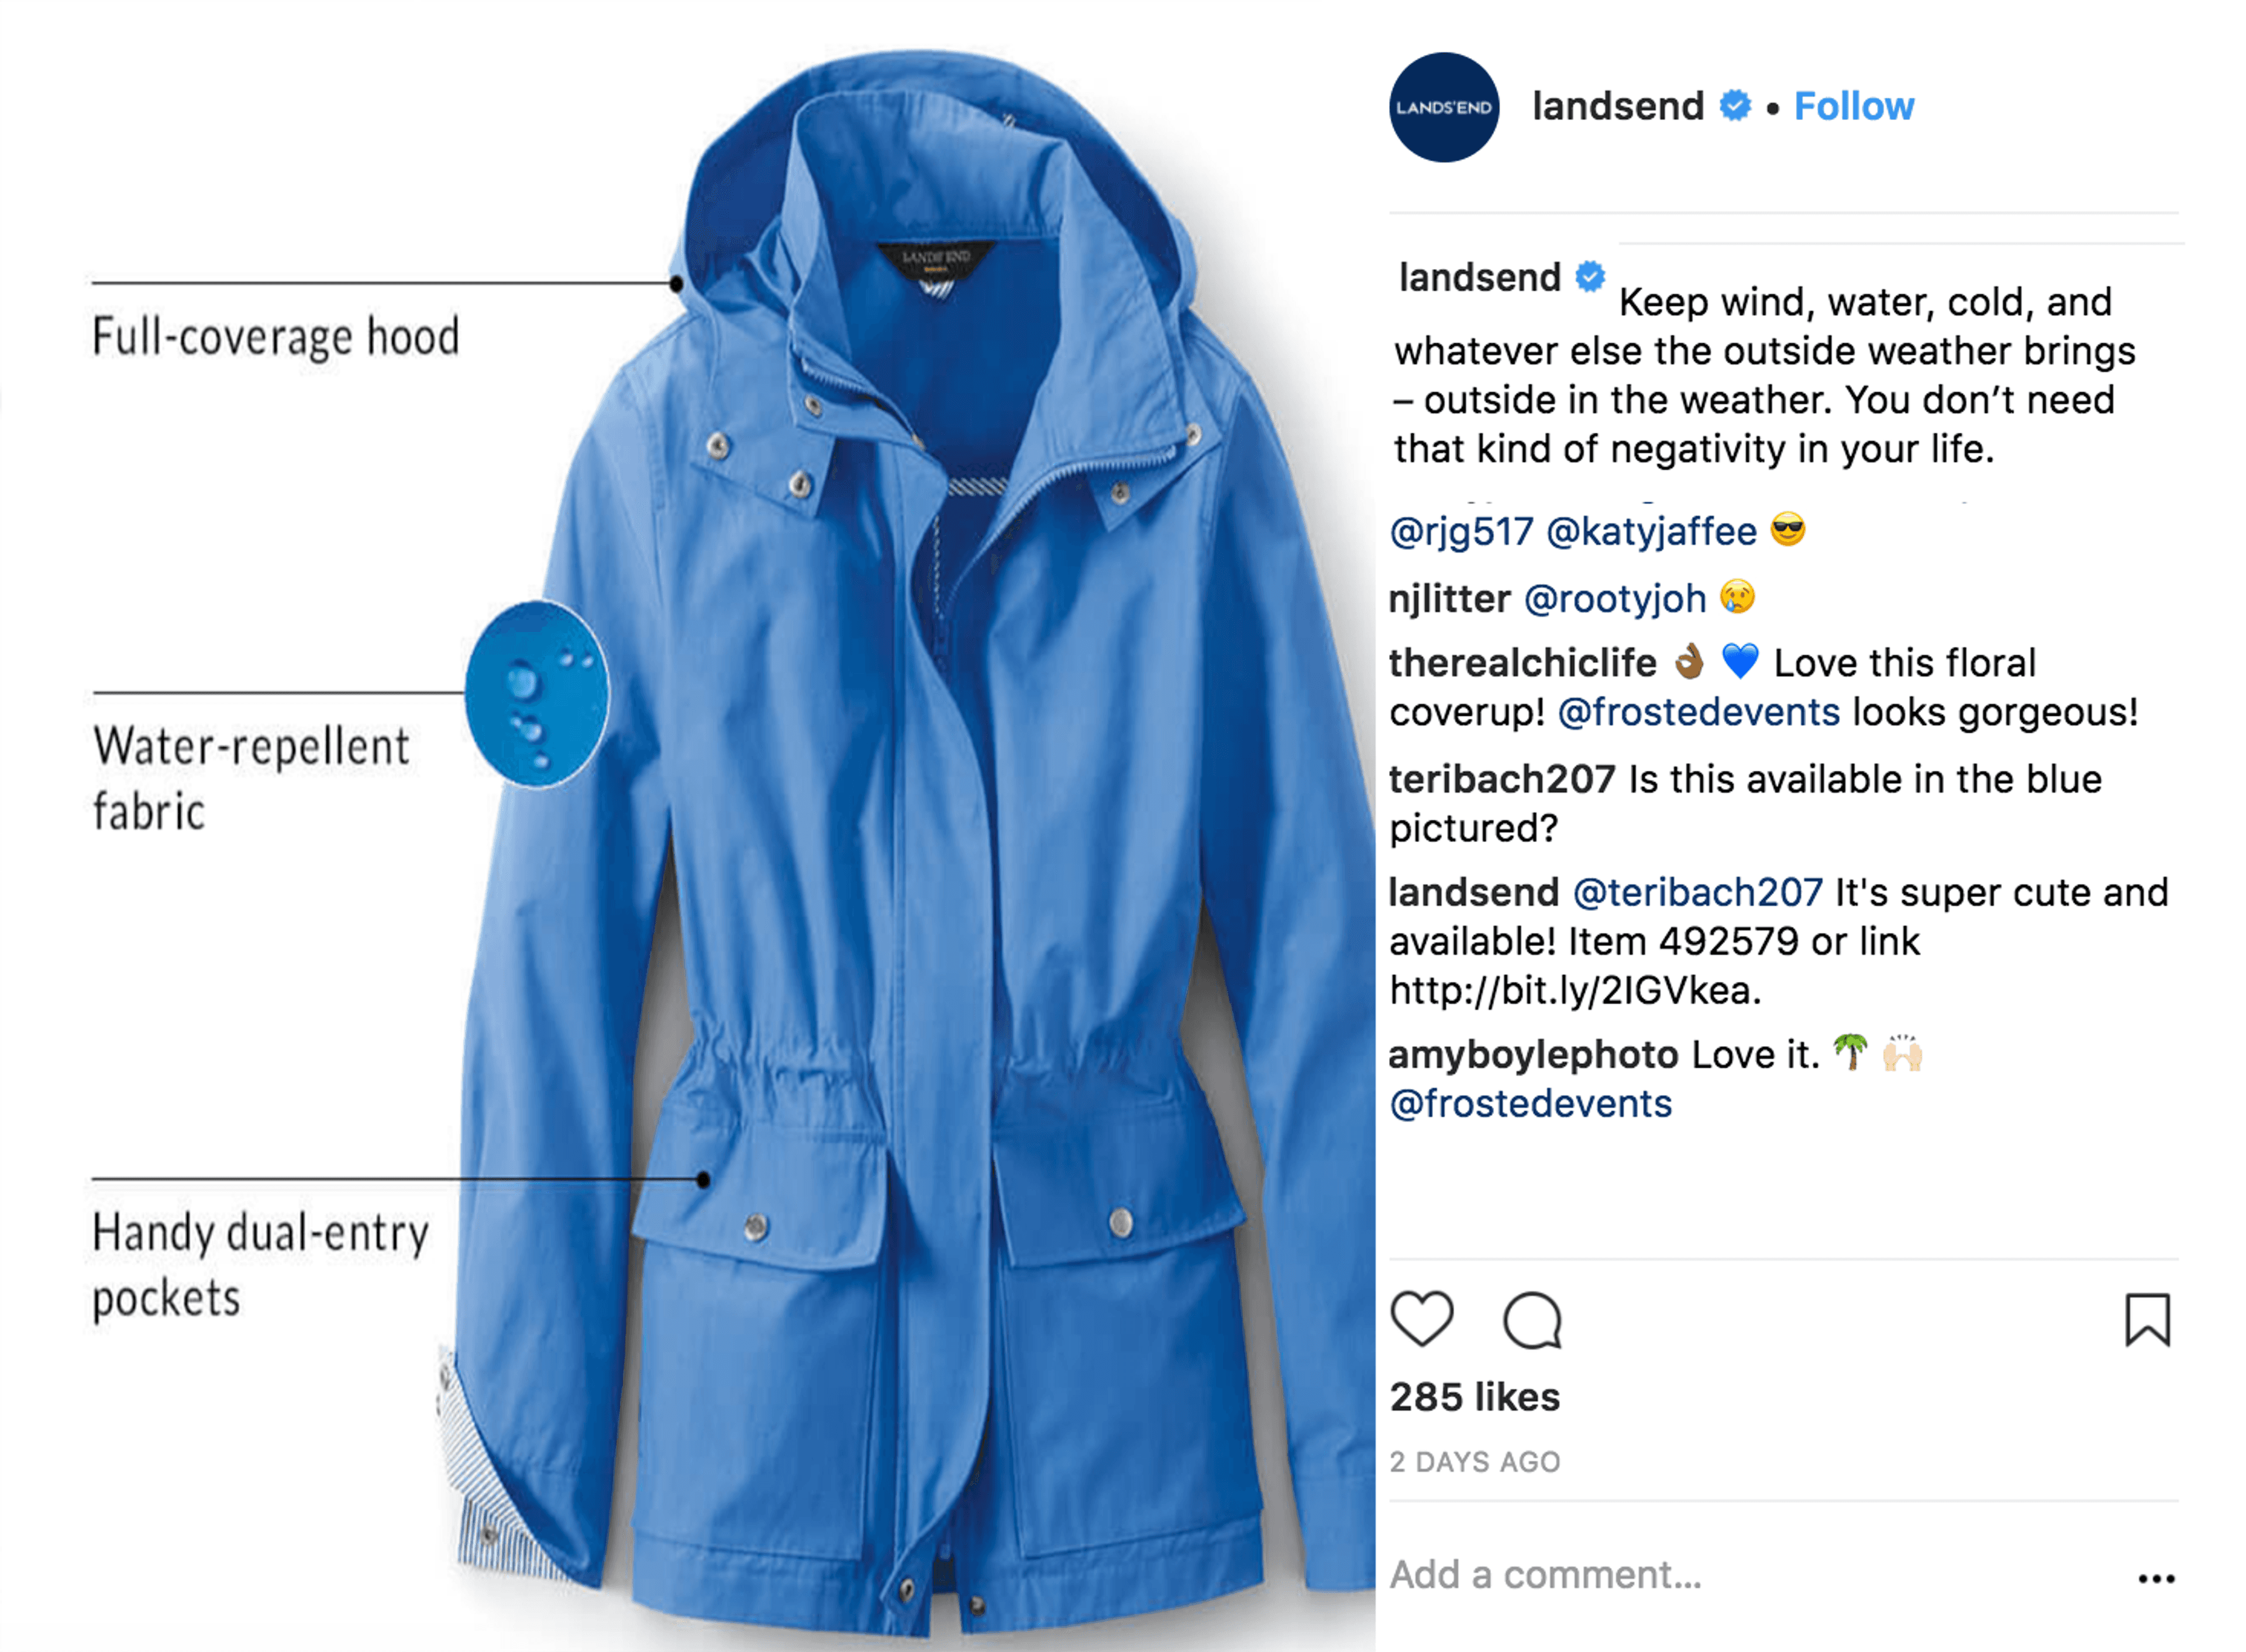This screenshot has width=2246, height=1652.
Task: Save the post with the bookmark icon
Action: tap(2147, 1320)
